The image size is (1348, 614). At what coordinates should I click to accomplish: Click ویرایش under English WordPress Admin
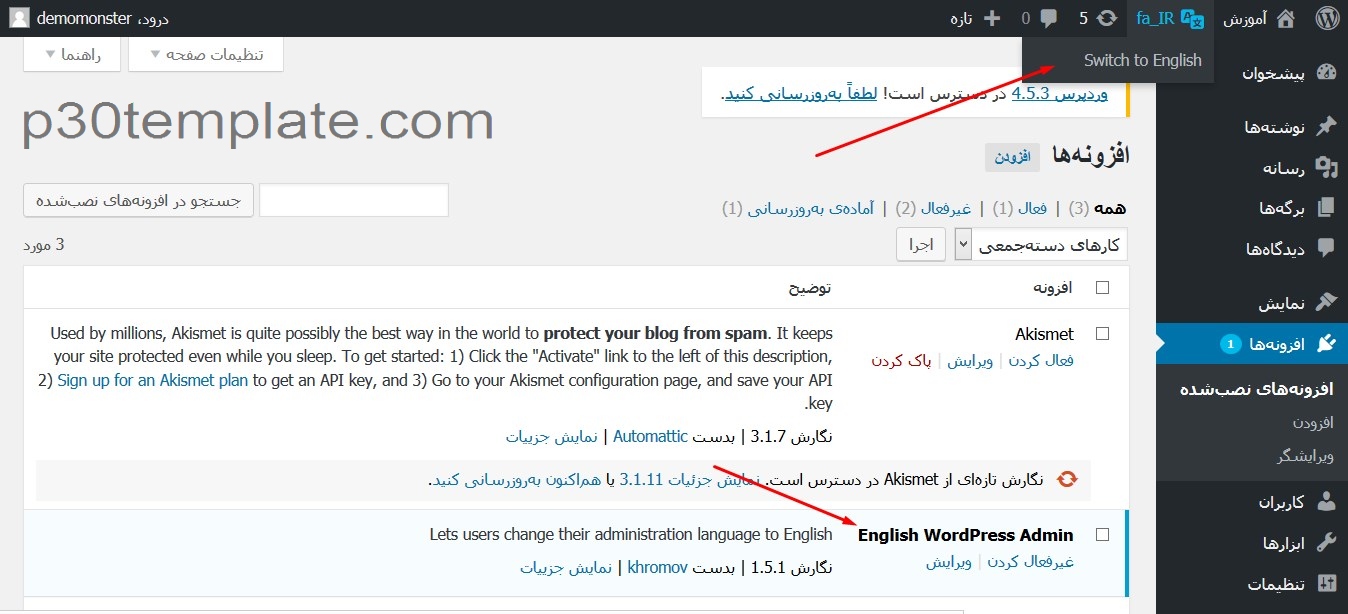(950, 562)
